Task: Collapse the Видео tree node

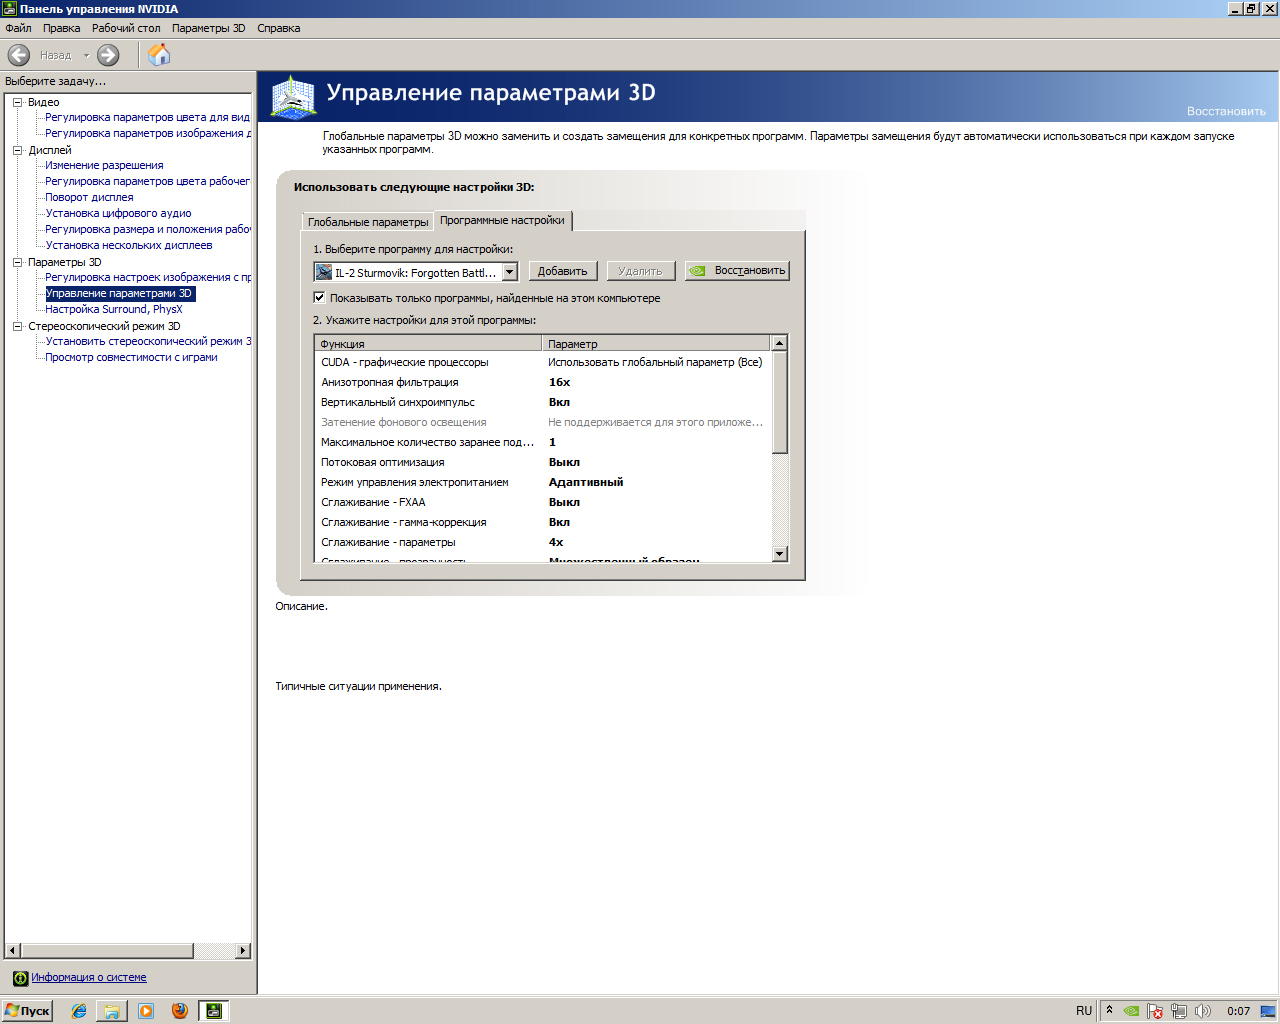Action: click(18, 102)
